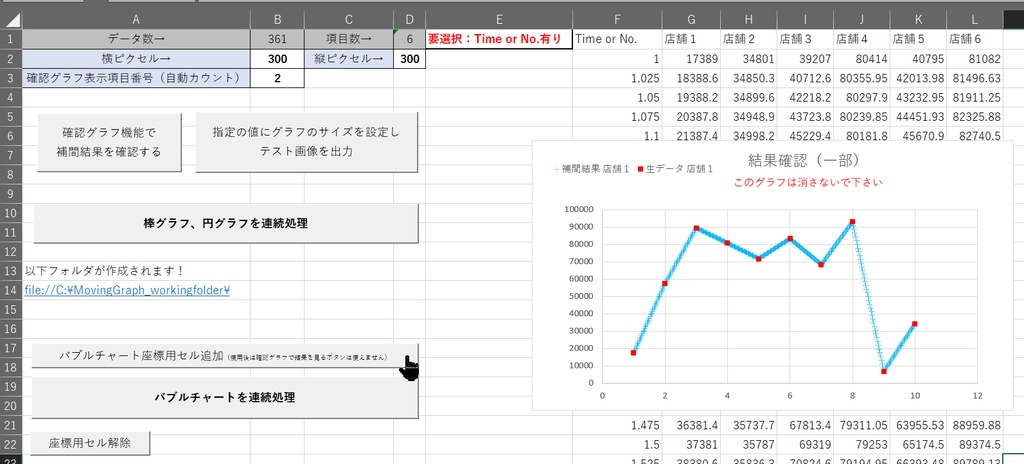Click the cell with value 45670.9
This screenshot has width=1024, height=464.
(918, 136)
